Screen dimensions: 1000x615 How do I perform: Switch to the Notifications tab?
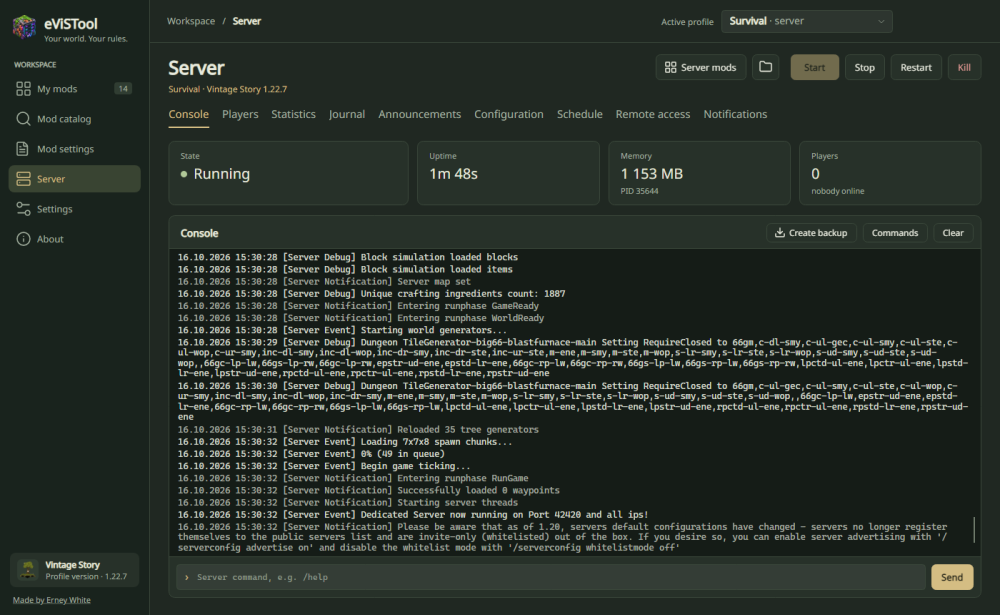pyautogui.click(x=735, y=114)
